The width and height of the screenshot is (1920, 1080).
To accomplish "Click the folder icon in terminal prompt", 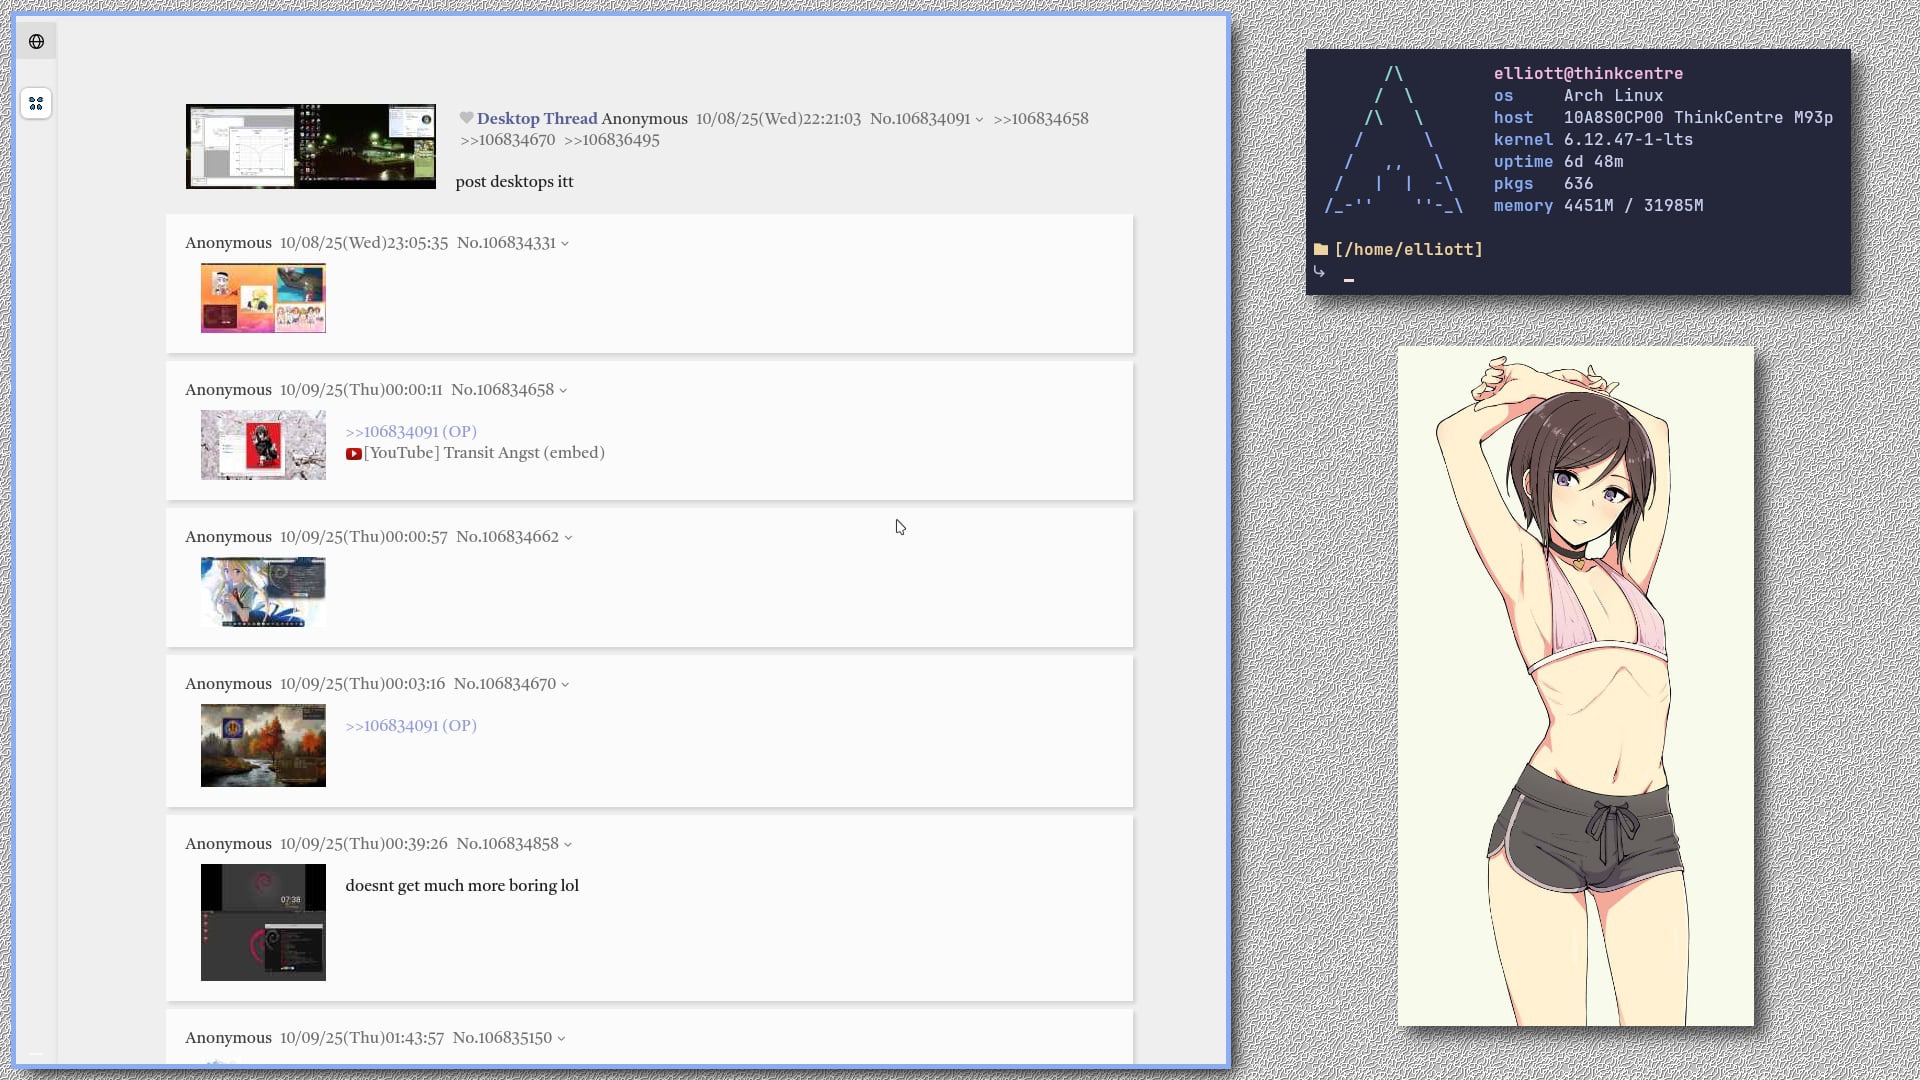I will click(1321, 250).
